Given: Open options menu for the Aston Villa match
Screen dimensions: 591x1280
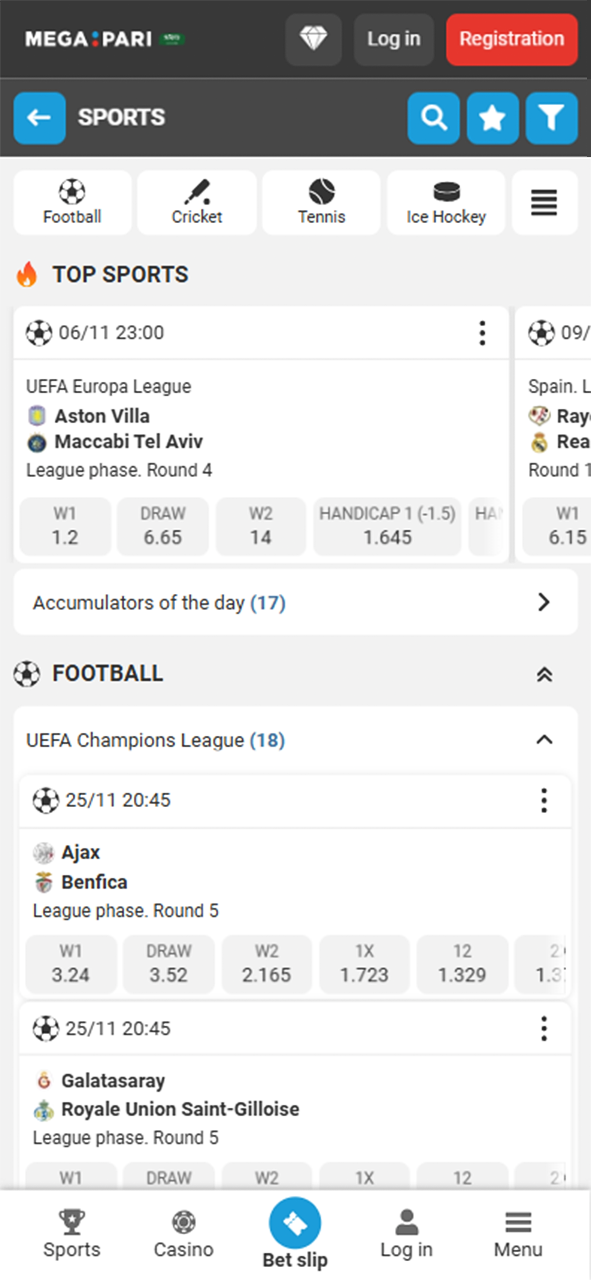Looking at the screenshot, I should pyautogui.click(x=482, y=332).
